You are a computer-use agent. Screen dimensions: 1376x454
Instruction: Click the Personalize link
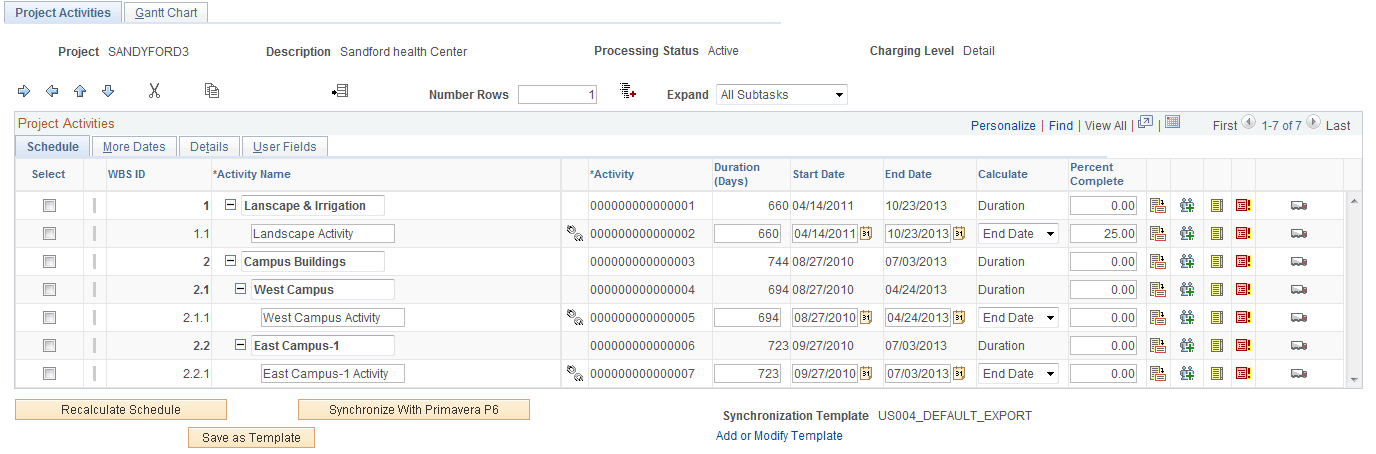(1003, 126)
